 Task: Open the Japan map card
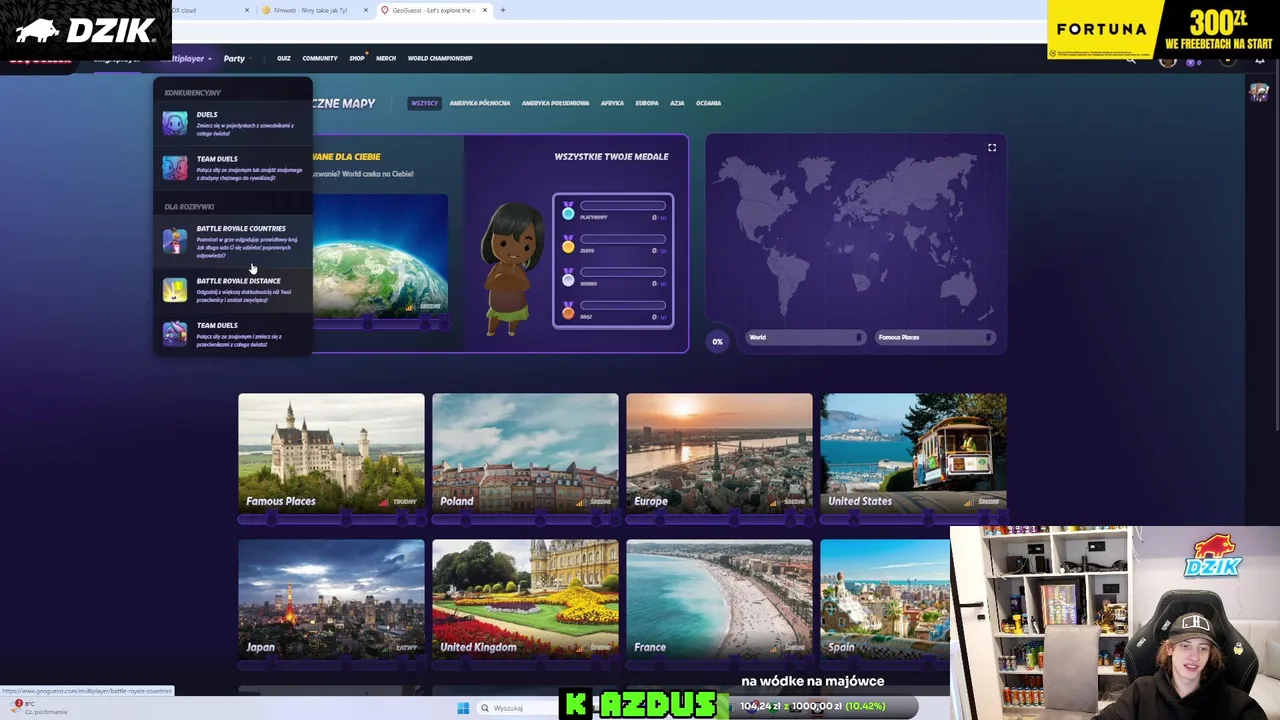coord(331,599)
